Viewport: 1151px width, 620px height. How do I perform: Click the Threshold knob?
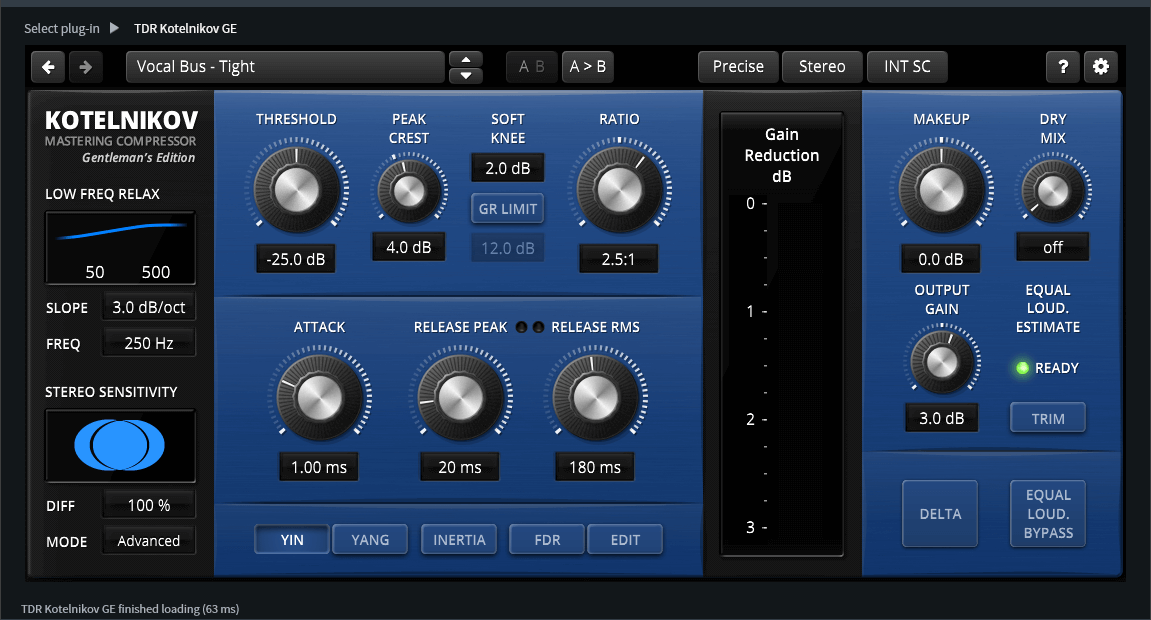coord(297,189)
